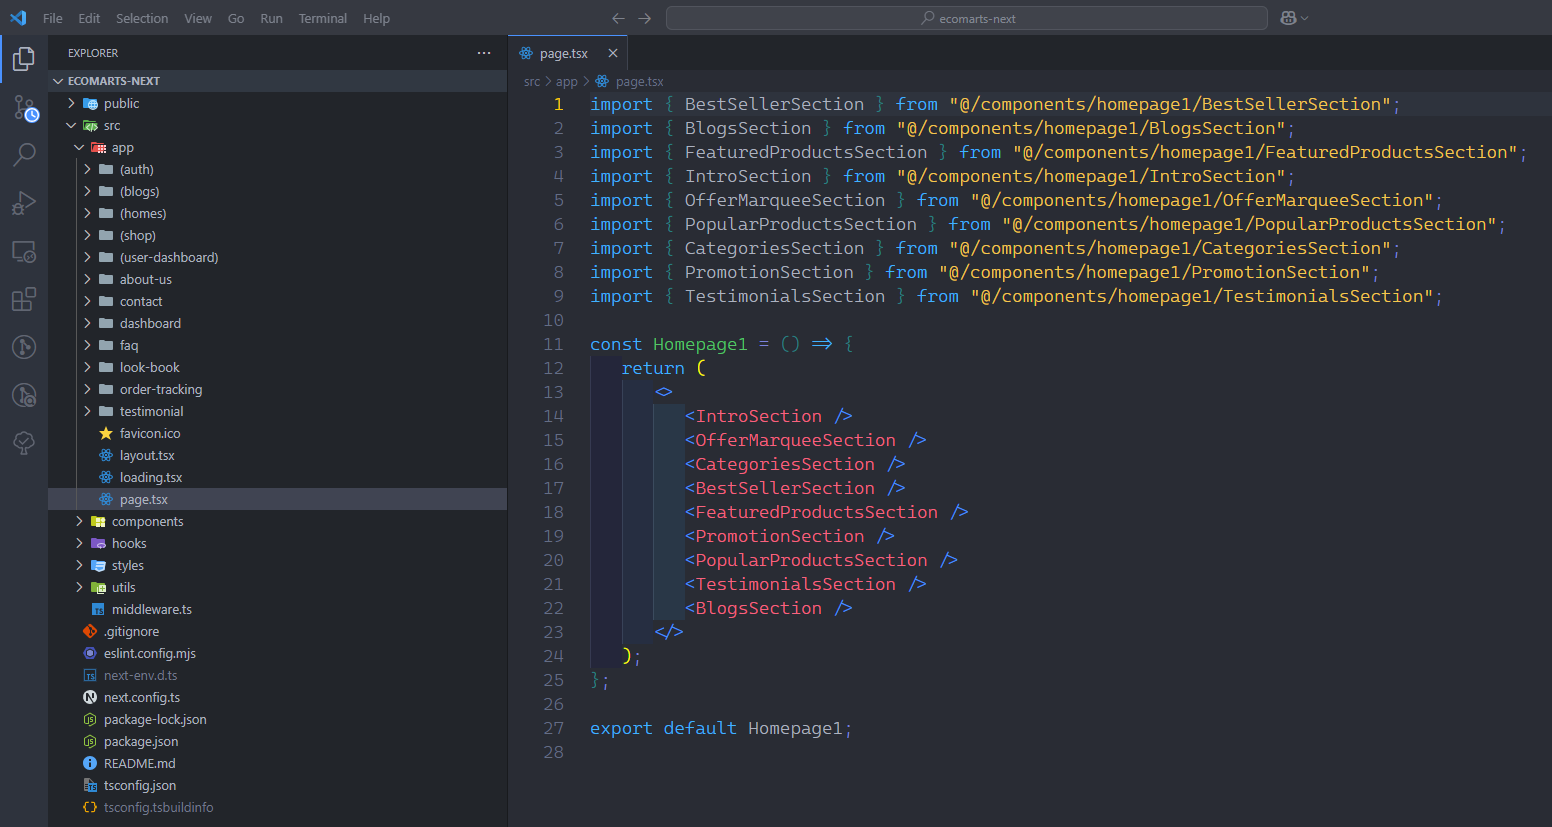Expand the (auth) folder

(136, 169)
